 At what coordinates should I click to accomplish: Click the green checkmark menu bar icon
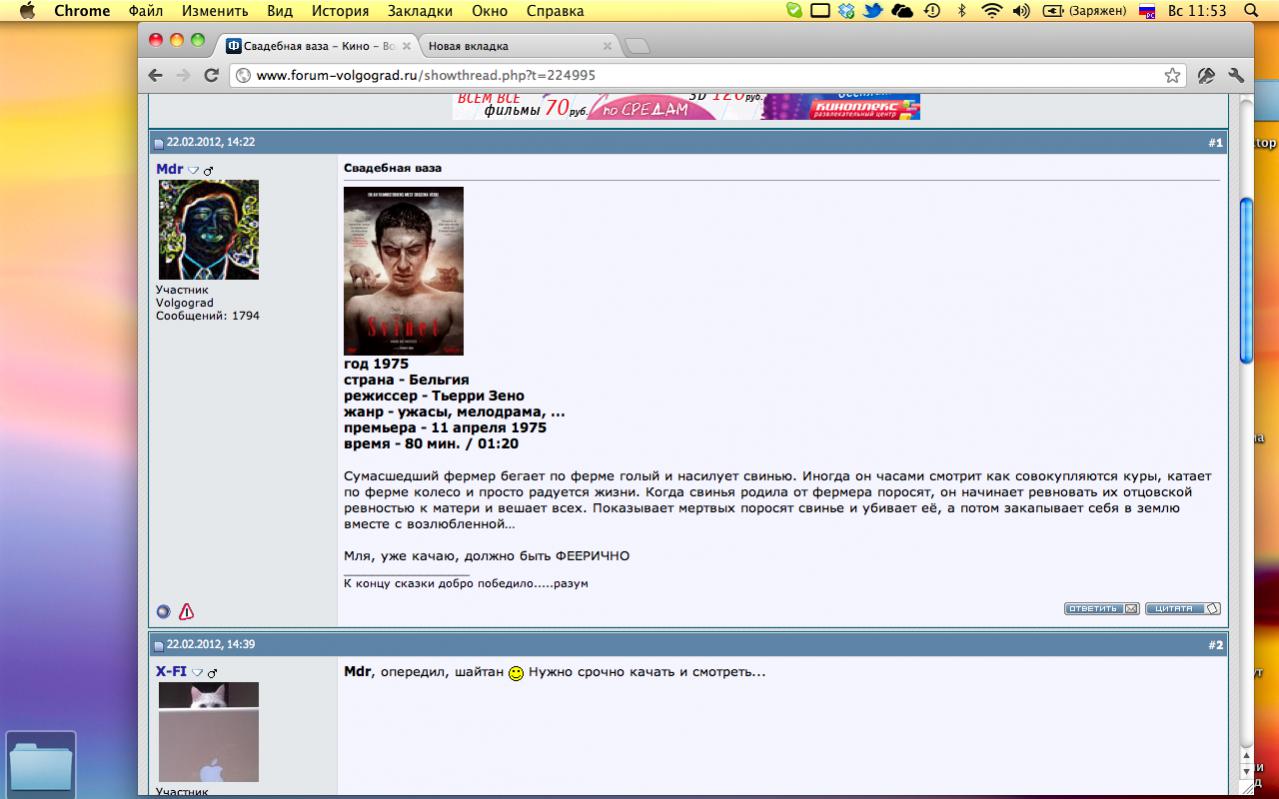click(x=794, y=11)
